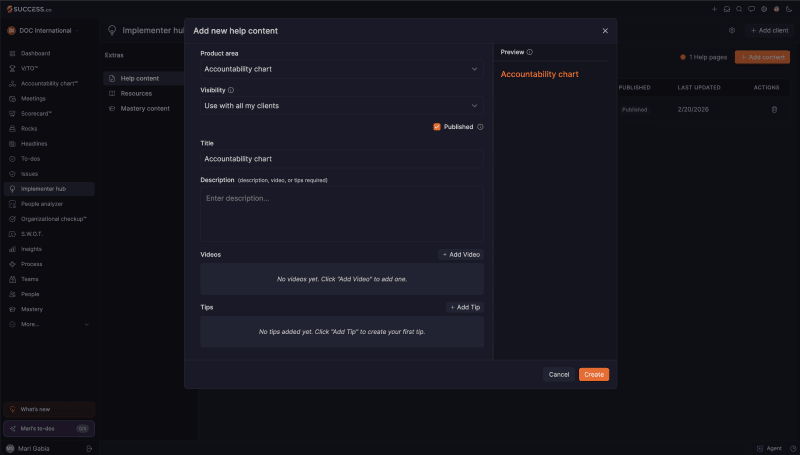Select Mastery content under Extras

144,109
